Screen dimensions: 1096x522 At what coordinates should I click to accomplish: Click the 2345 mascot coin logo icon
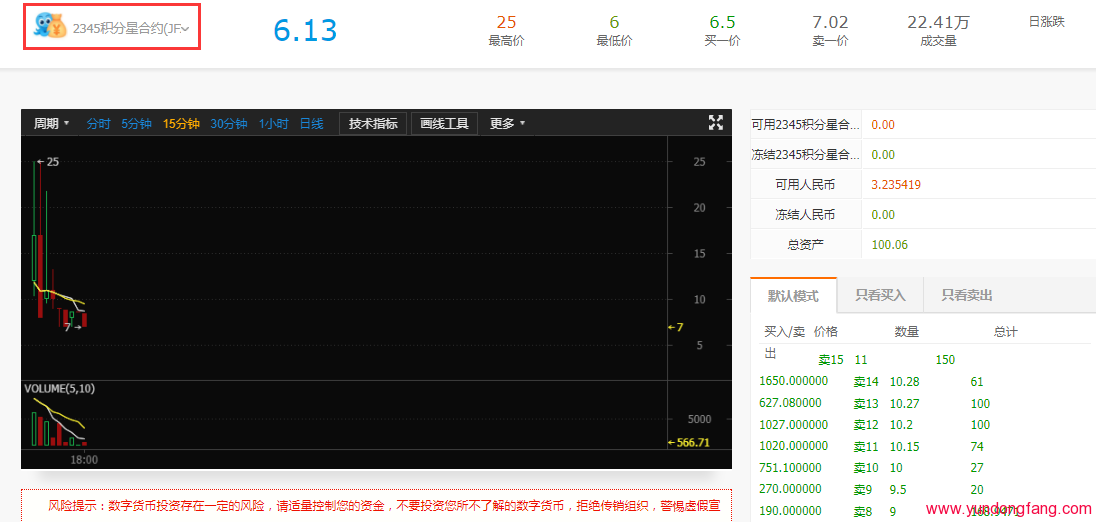click(x=50, y=26)
